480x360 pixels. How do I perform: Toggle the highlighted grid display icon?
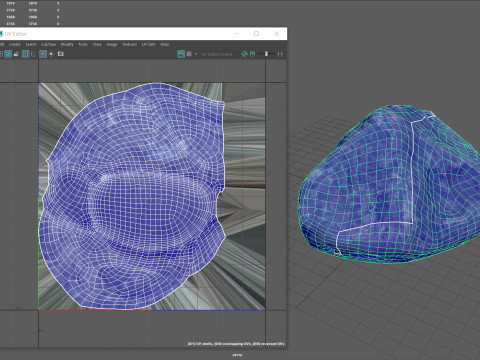(x=43, y=54)
